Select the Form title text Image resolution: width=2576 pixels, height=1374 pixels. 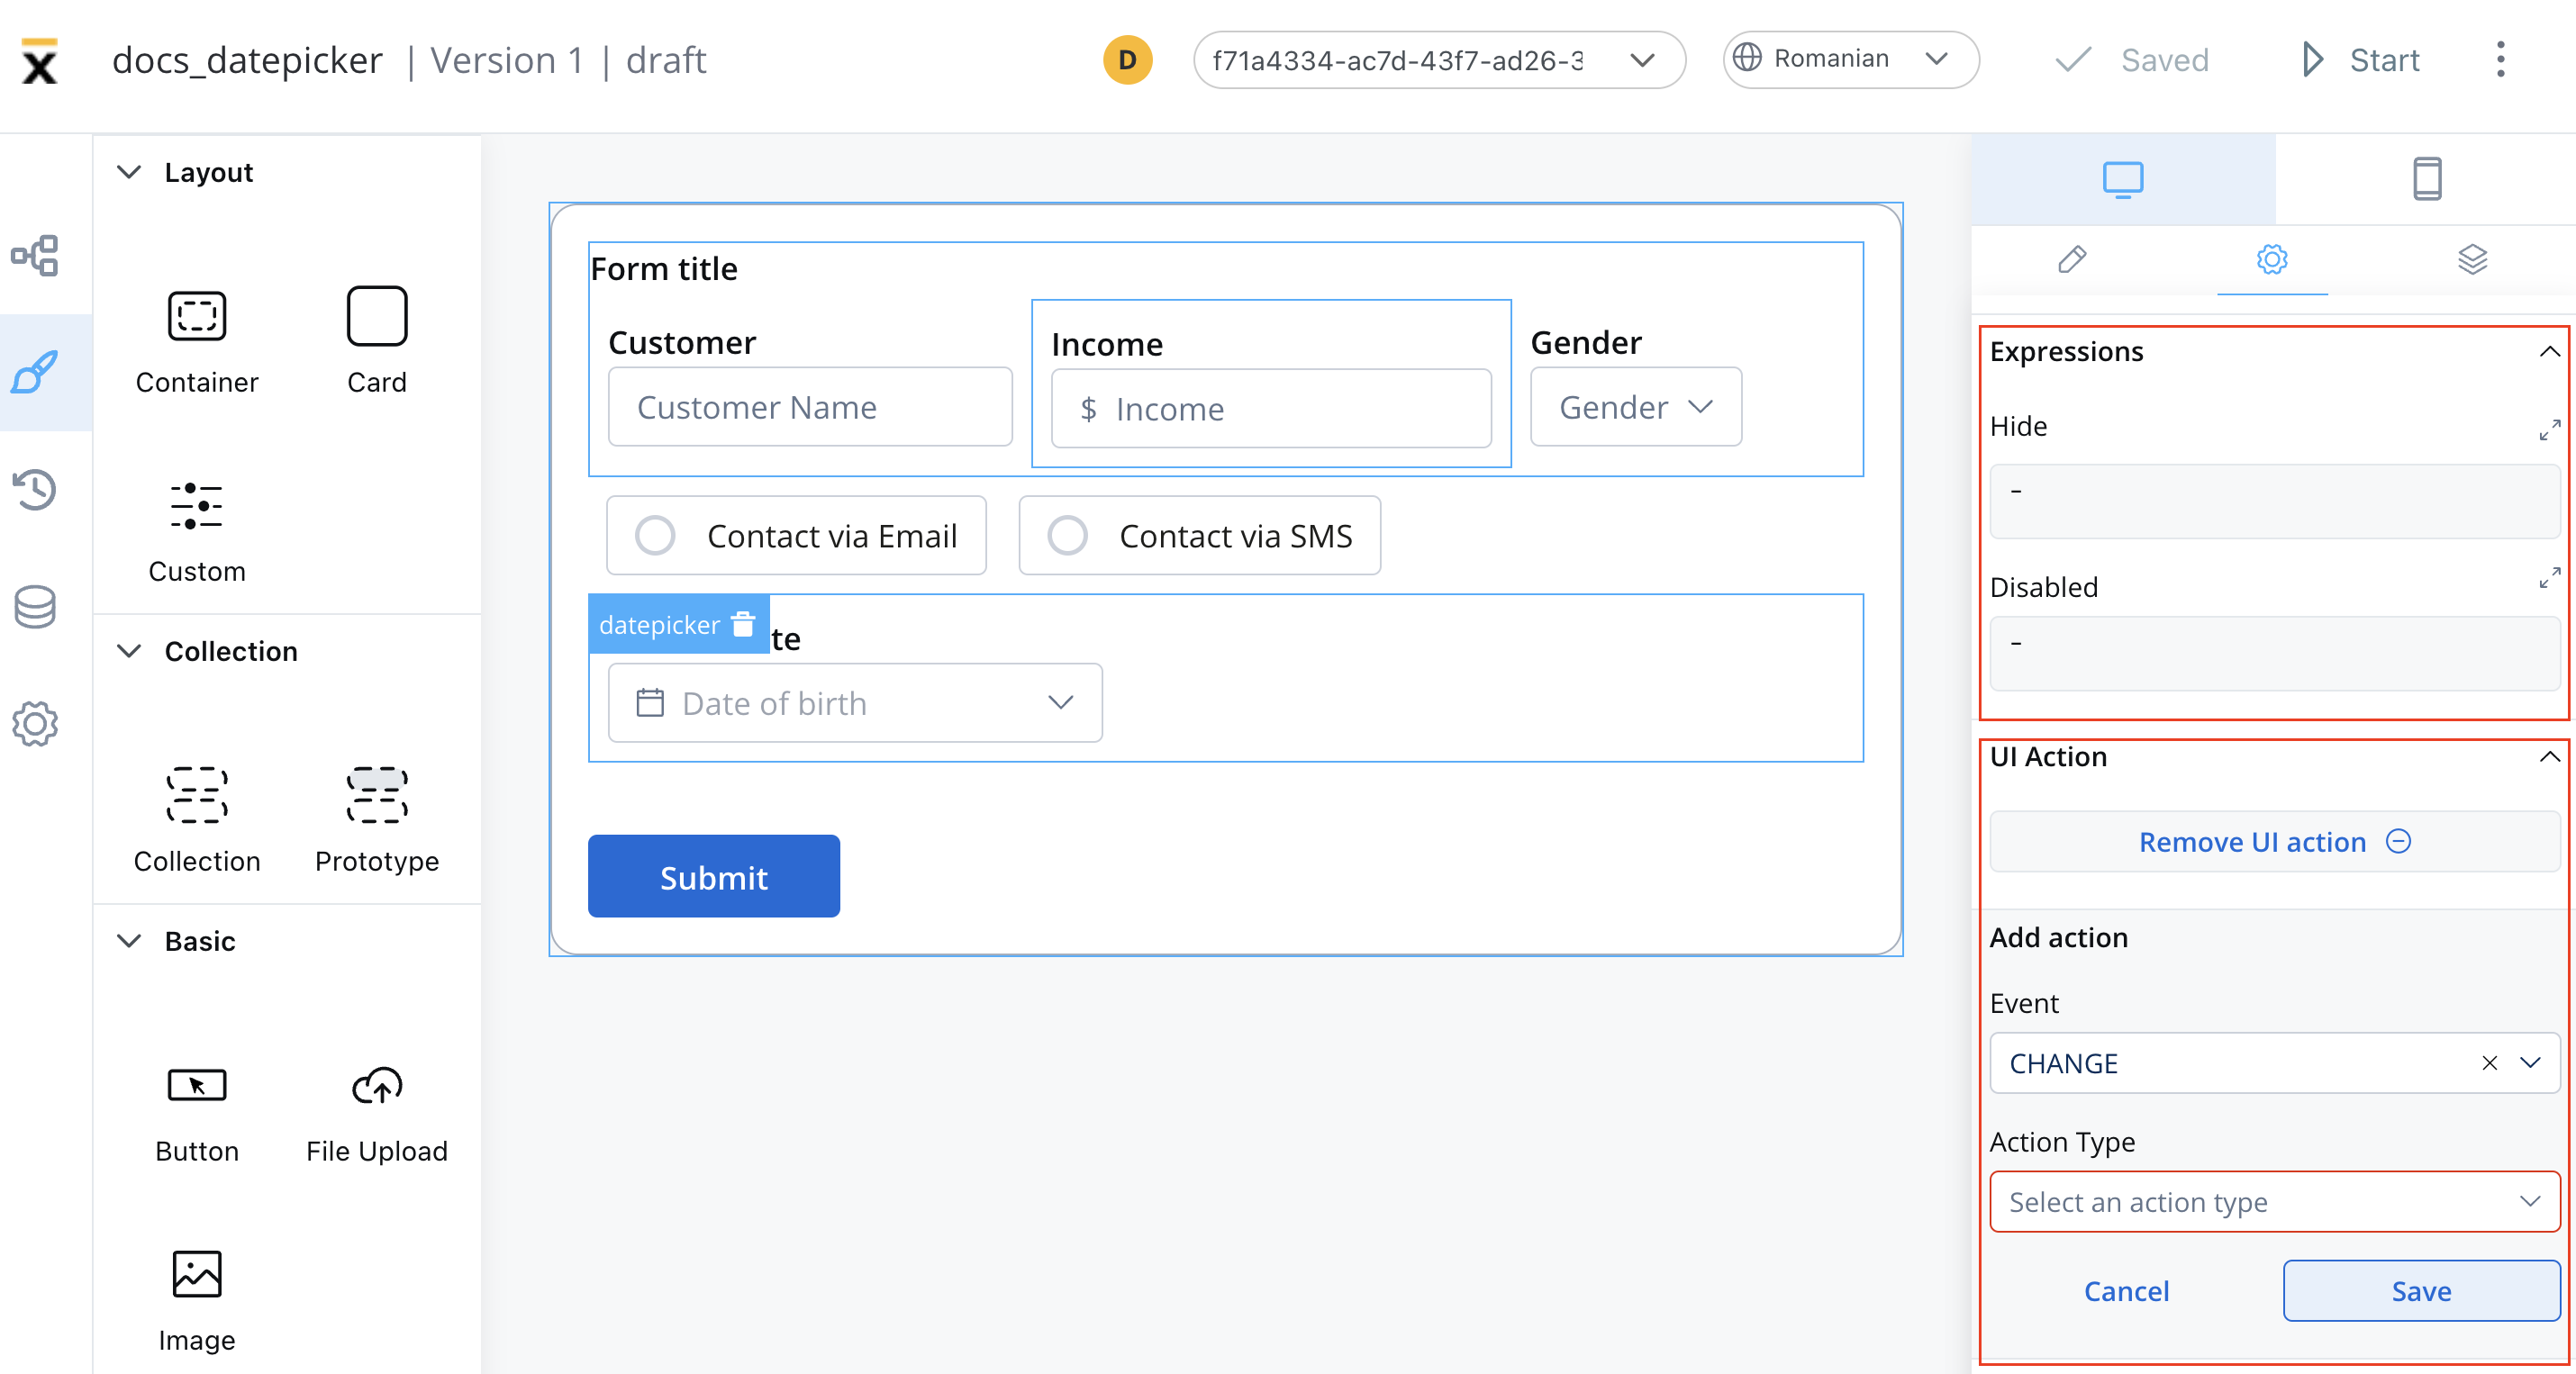pos(664,269)
